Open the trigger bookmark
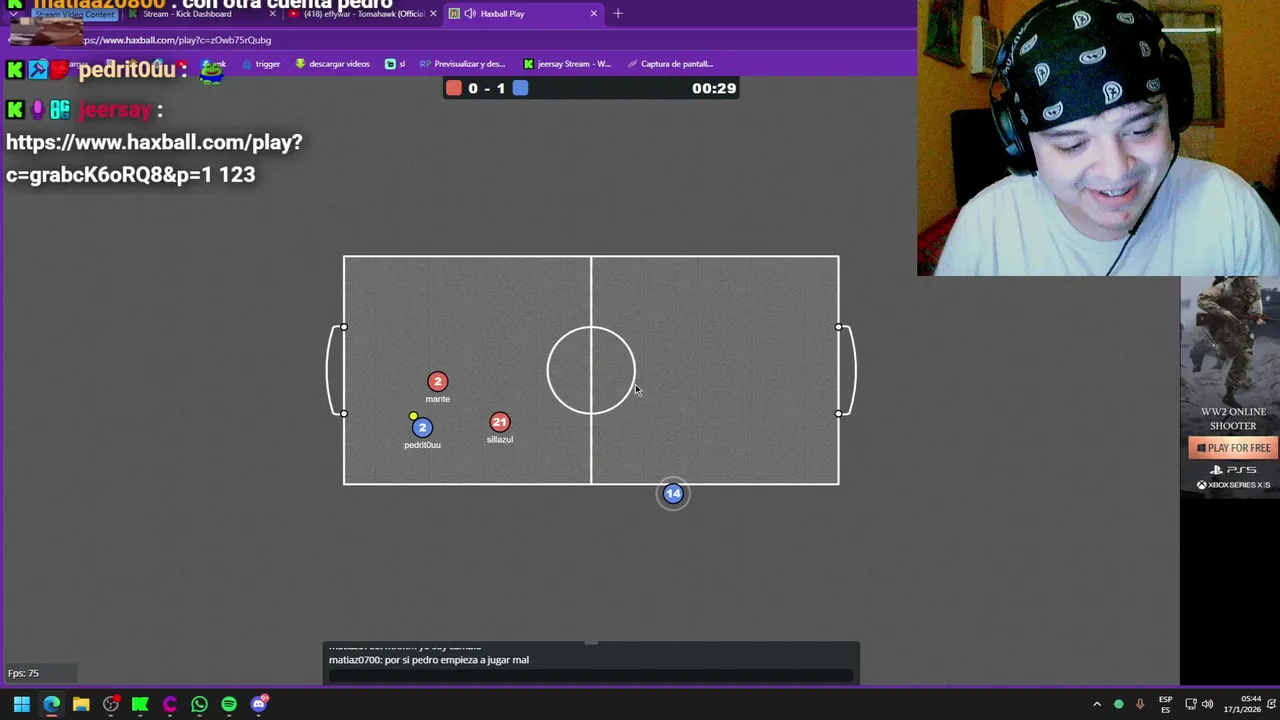 (260, 64)
